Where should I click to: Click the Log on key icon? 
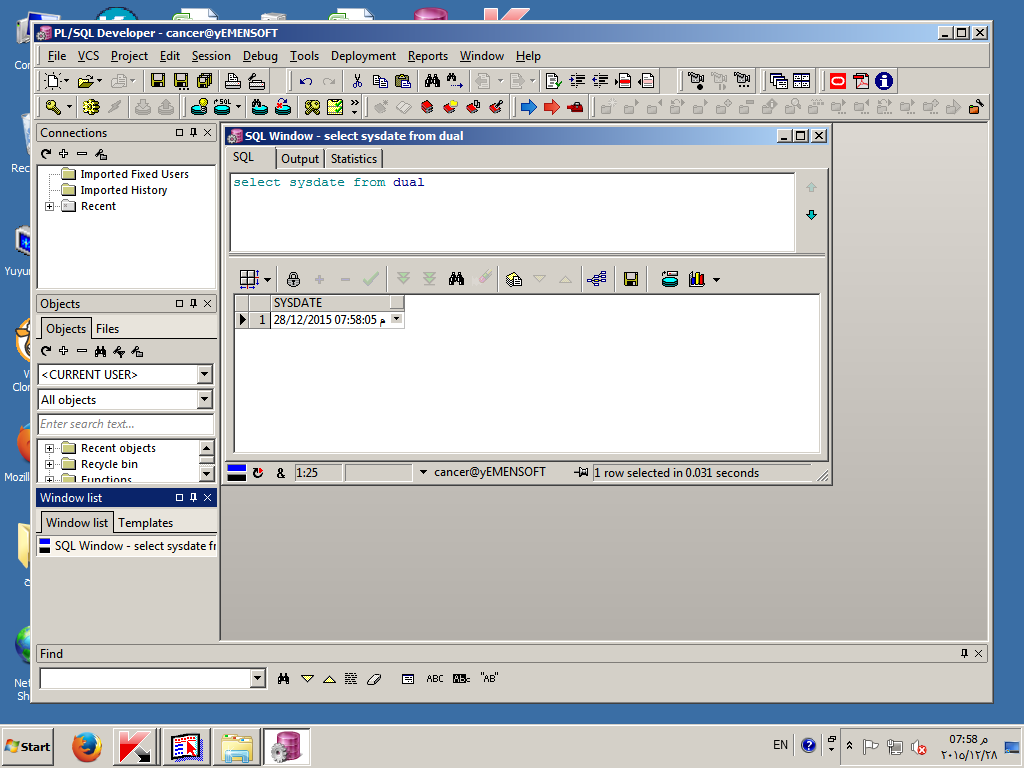(54, 107)
